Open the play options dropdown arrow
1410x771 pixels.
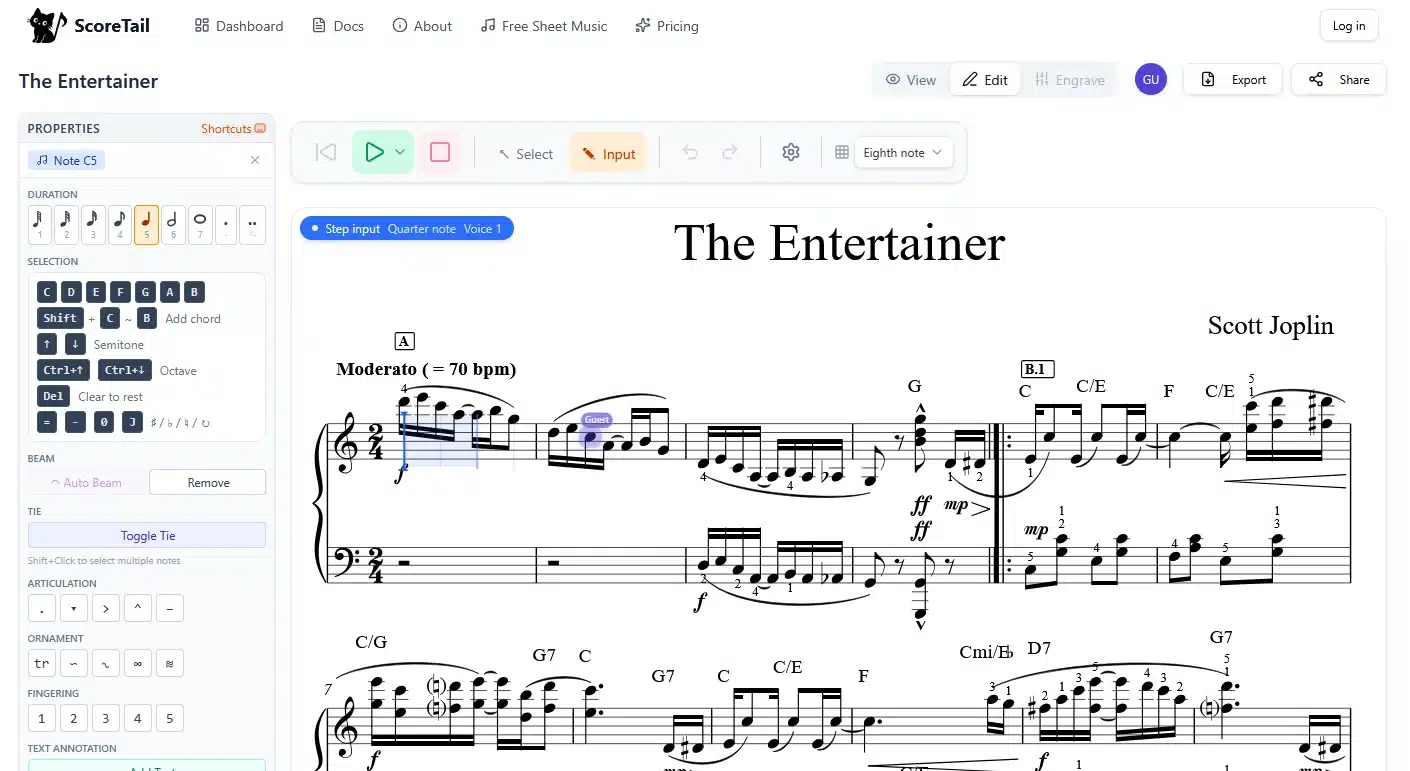[x=400, y=152]
